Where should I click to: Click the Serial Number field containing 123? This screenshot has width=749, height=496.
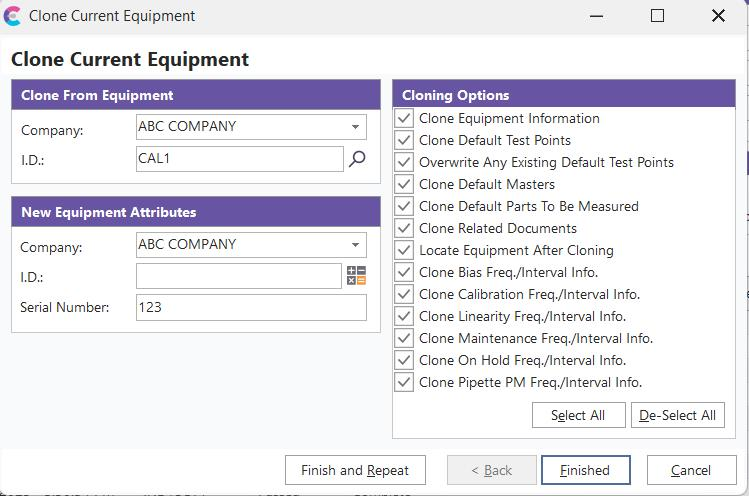coord(250,307)
